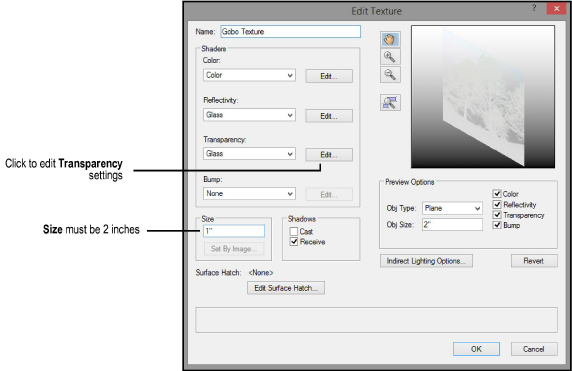572x371 pixels.
Task: Click Edit button for Transparency shader
Action: (x=329, y=155)
